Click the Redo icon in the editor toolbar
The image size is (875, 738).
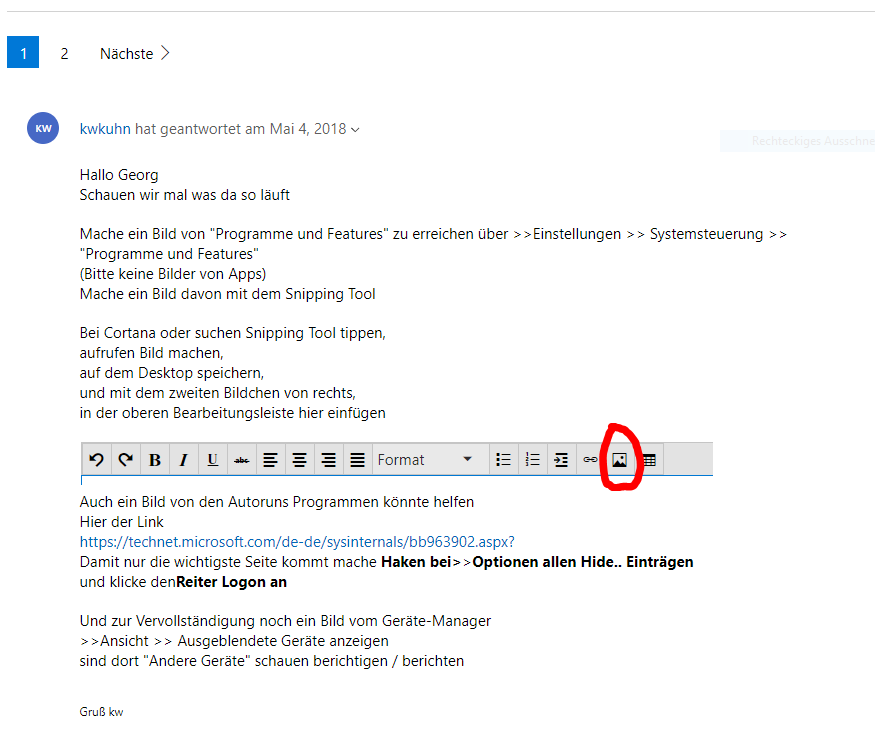tap(126, 459)
